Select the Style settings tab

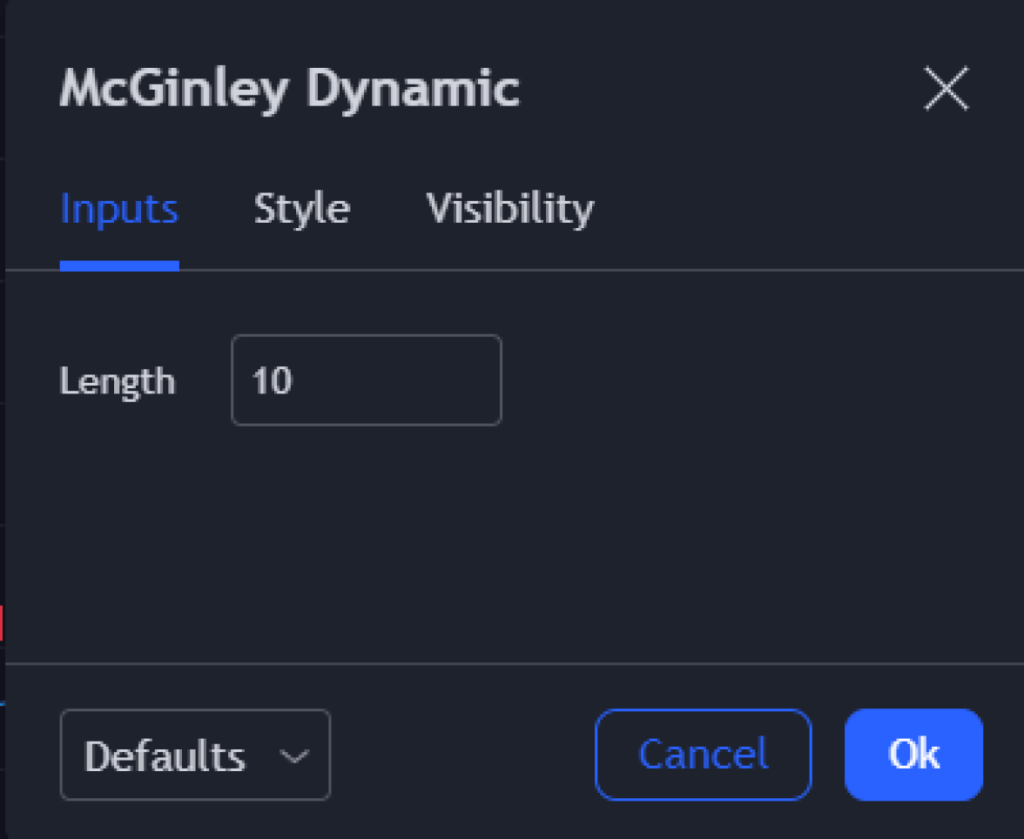pos(301,210)
